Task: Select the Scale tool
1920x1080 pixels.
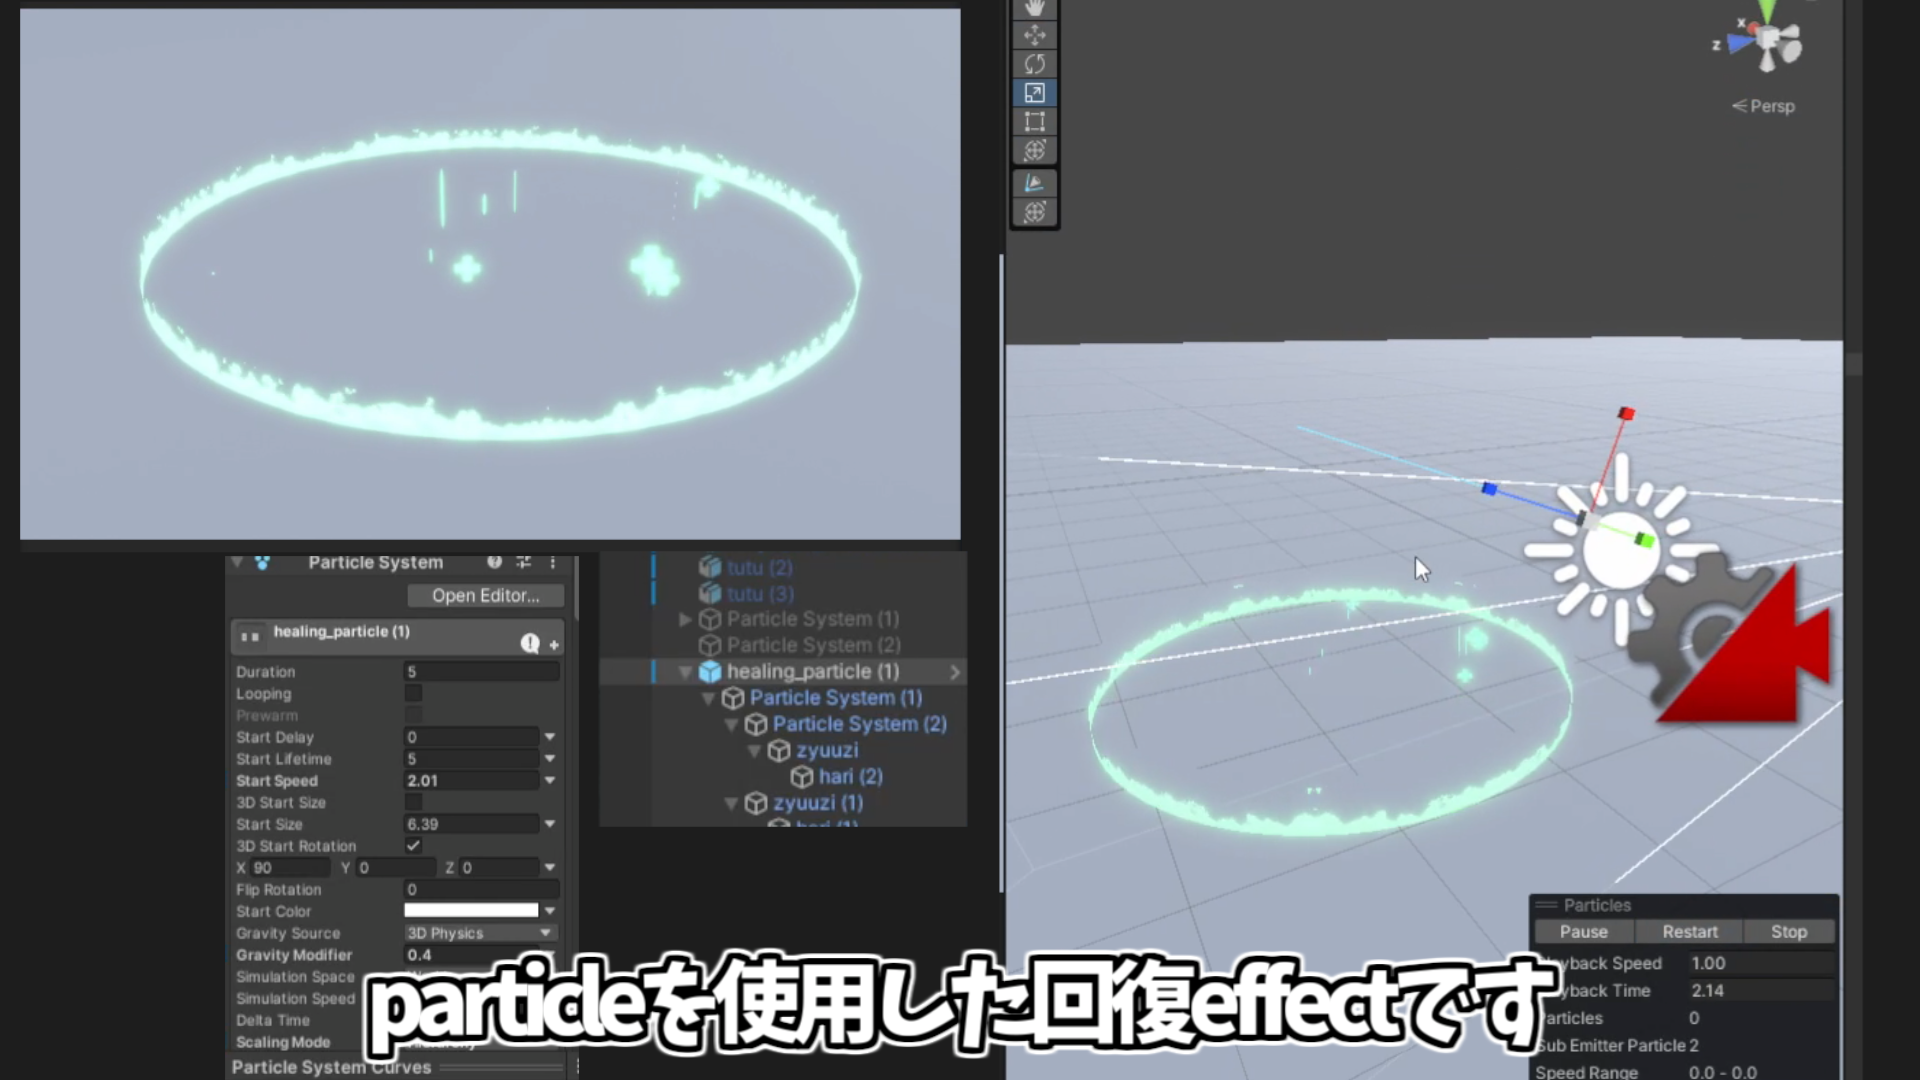Action: tap(1034, 92)
